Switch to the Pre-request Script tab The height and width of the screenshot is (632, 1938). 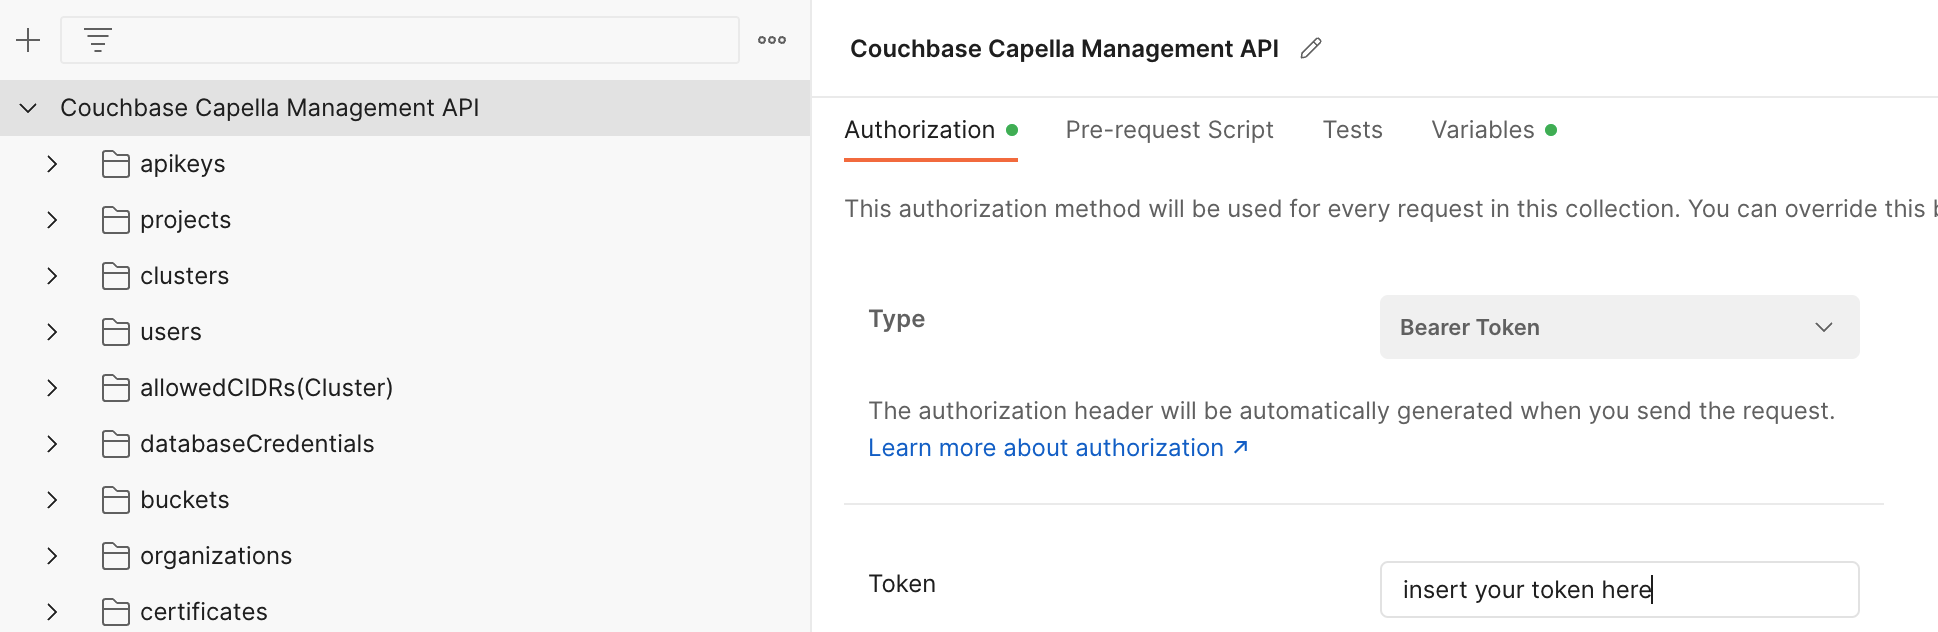(1169, 129)
